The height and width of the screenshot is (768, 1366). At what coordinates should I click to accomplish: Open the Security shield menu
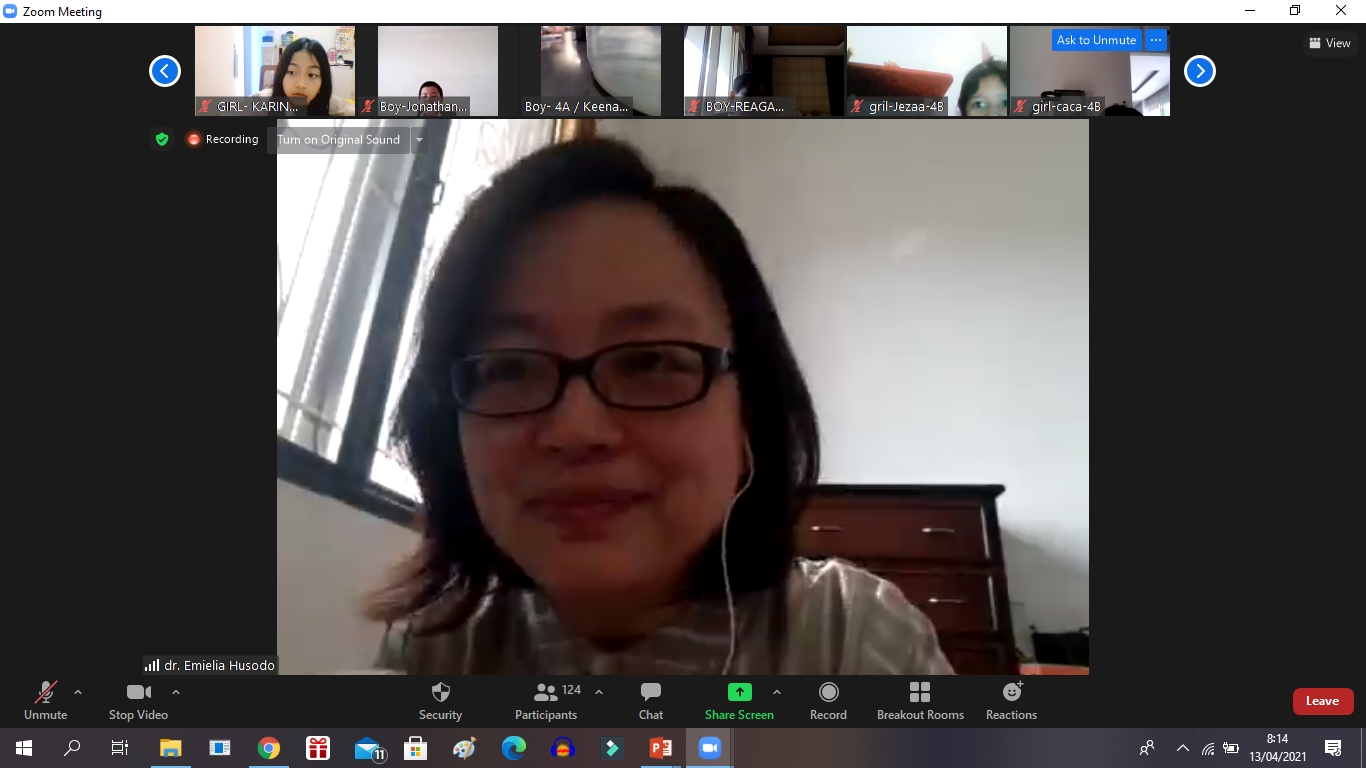440,701
